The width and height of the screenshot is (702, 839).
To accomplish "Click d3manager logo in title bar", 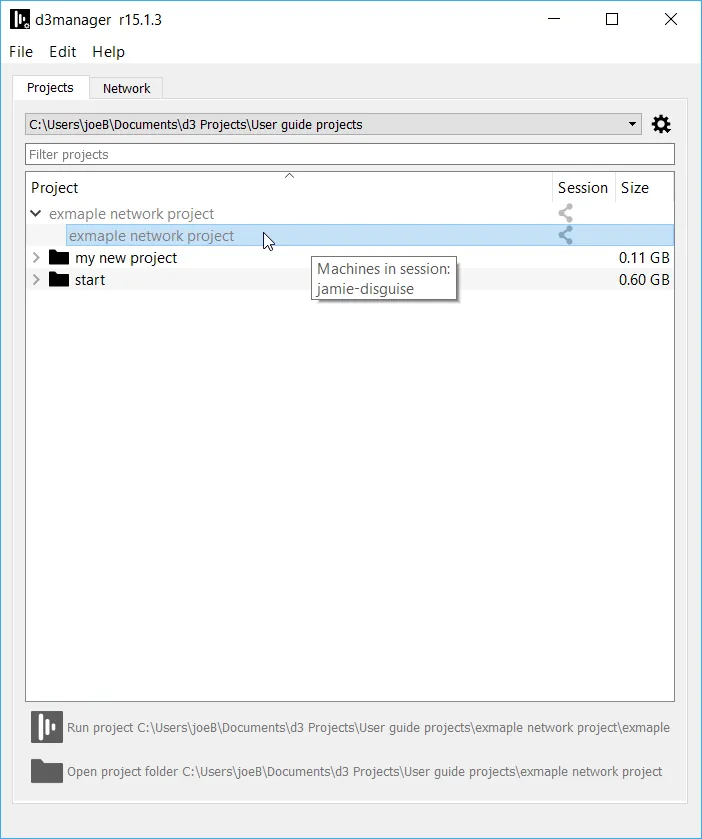I will coord(19,19).
